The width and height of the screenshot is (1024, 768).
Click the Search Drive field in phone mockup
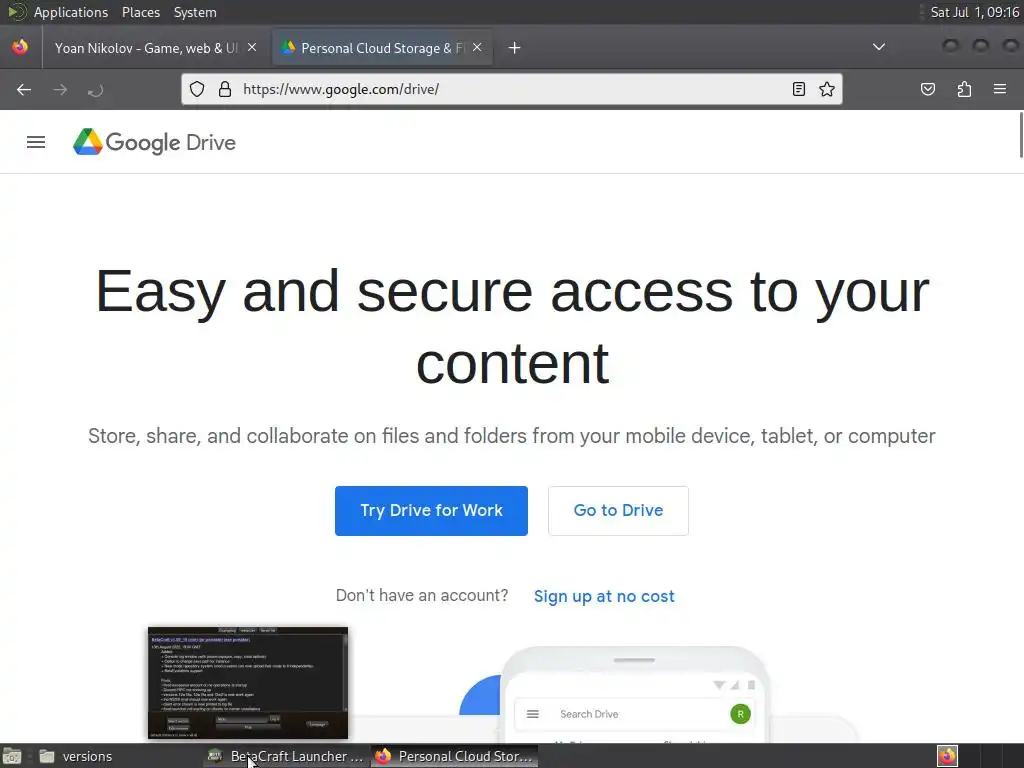[633, 714]
